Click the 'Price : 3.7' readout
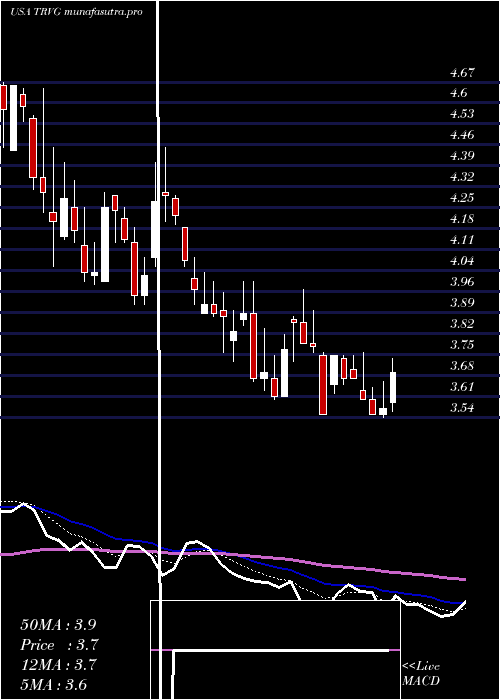This screenshot has height=700, width=500. coord(59,645)
